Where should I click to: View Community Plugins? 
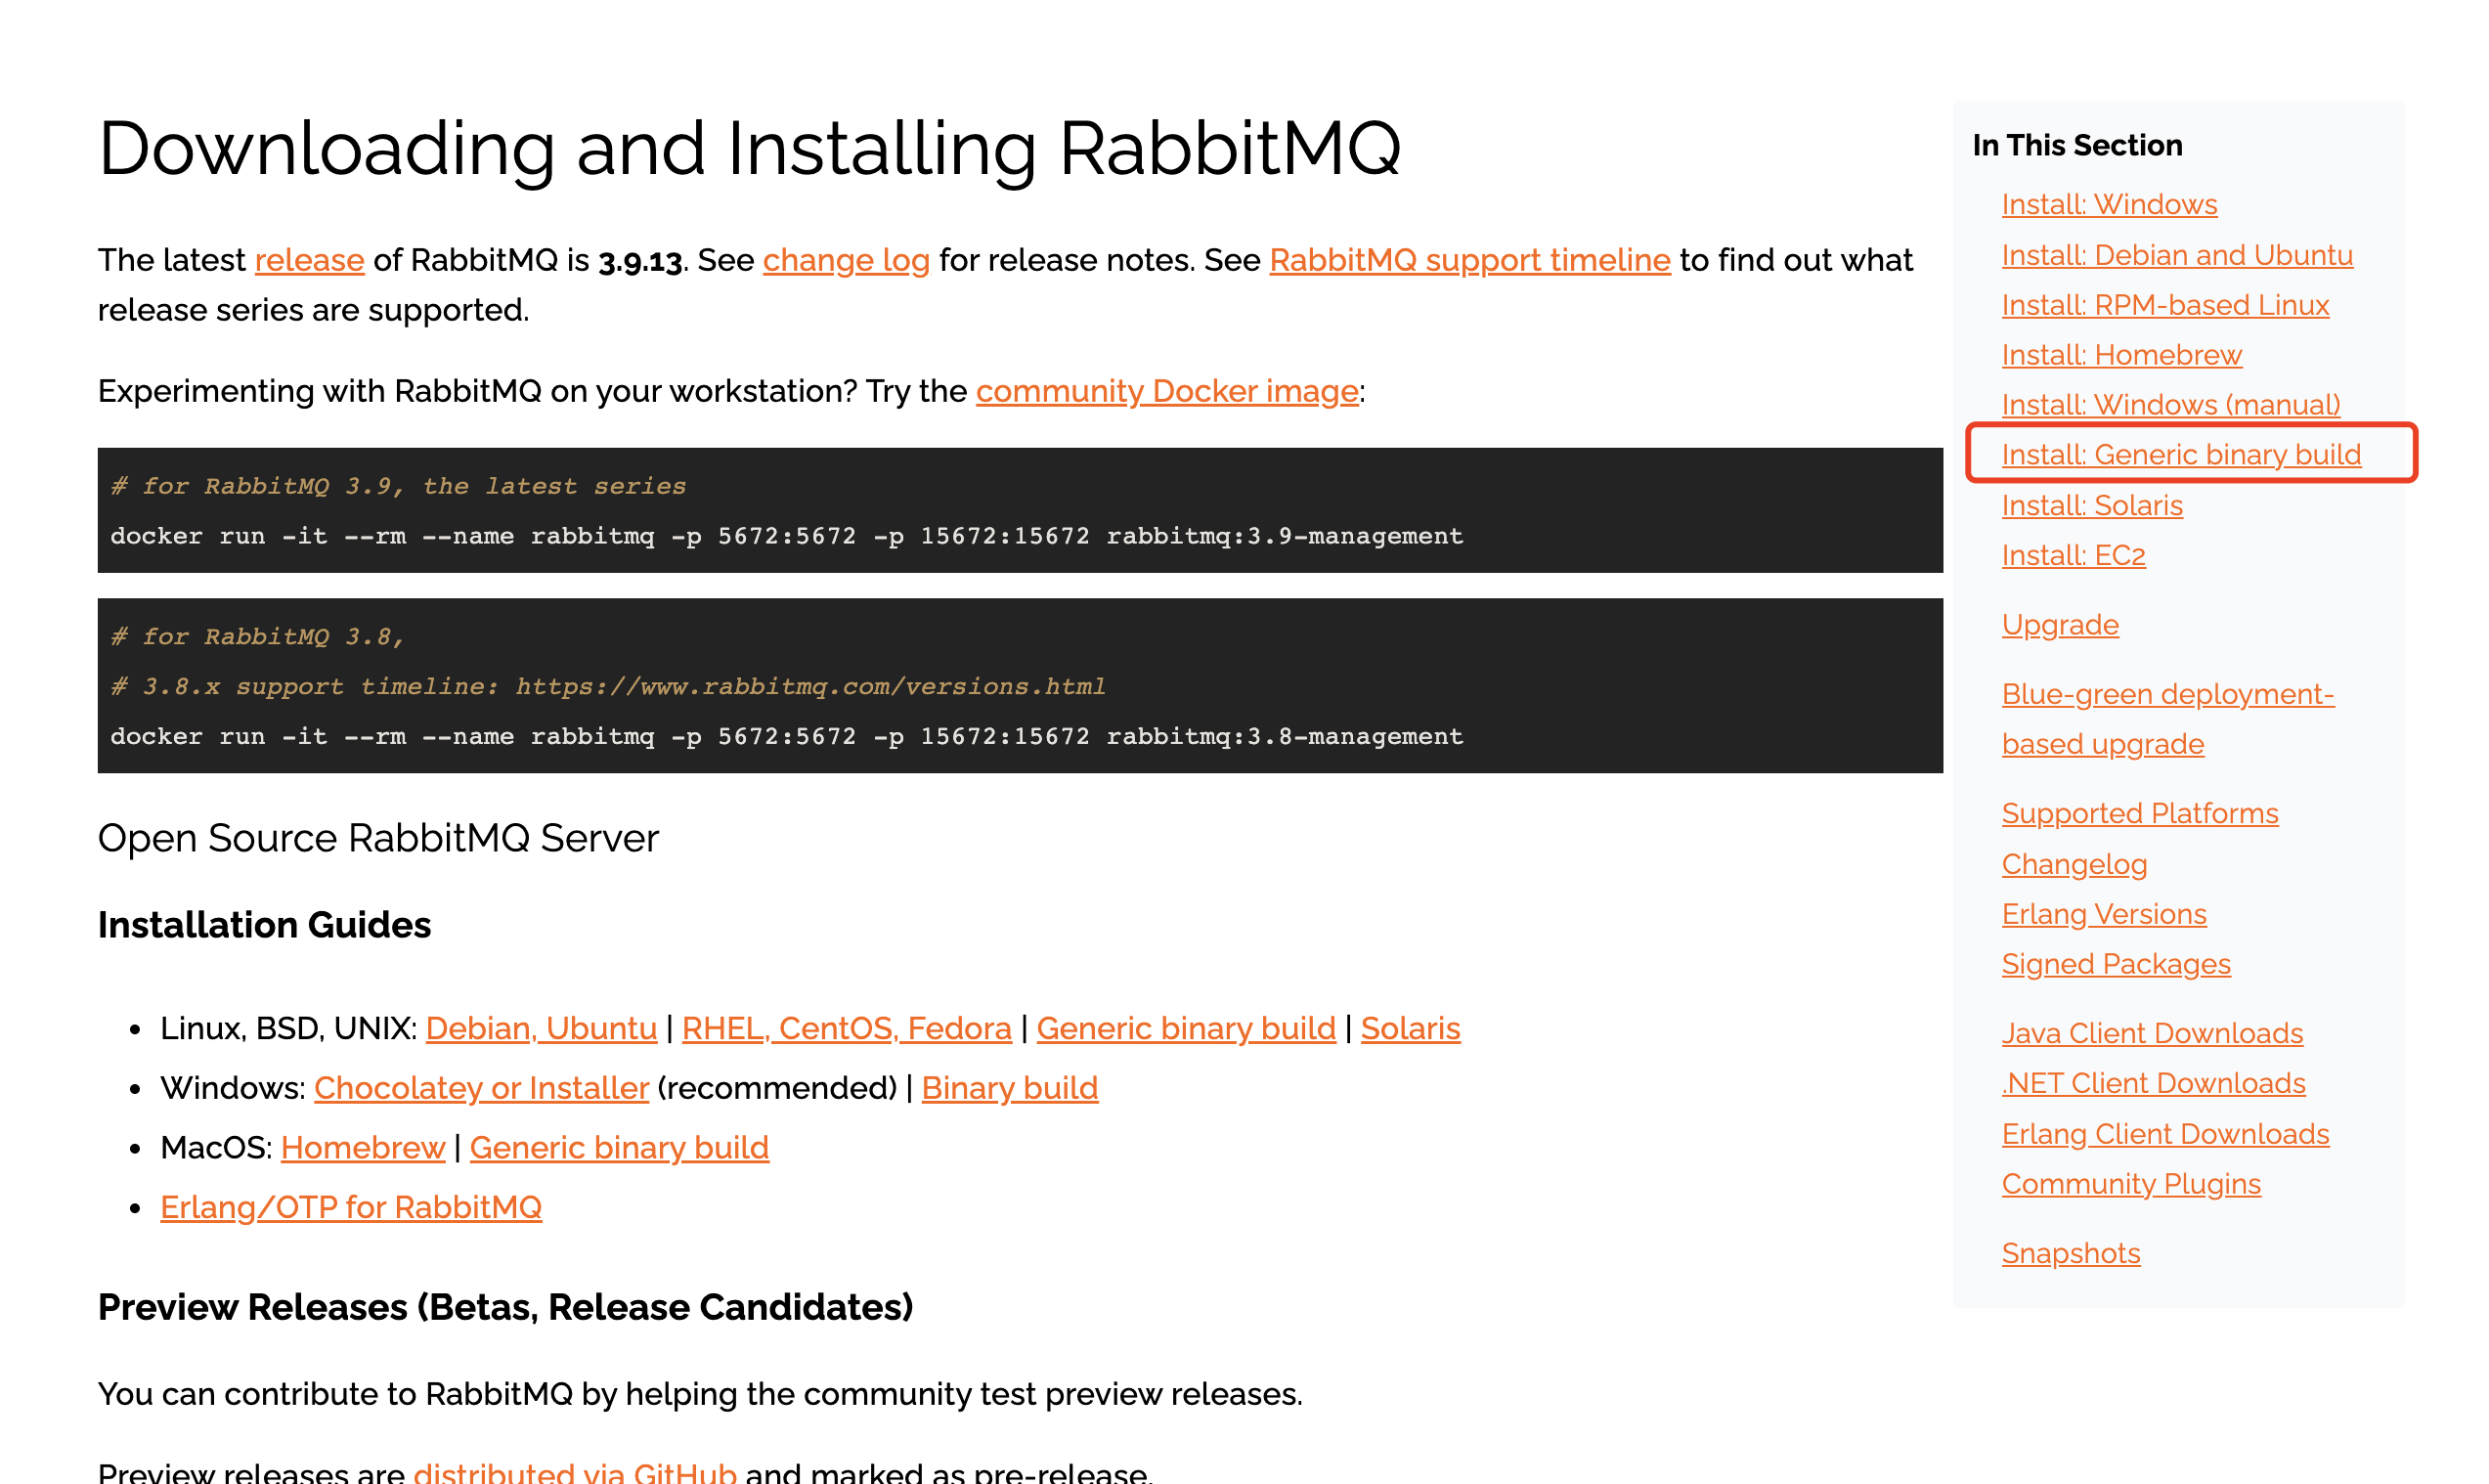(x=2131, y=1183)
